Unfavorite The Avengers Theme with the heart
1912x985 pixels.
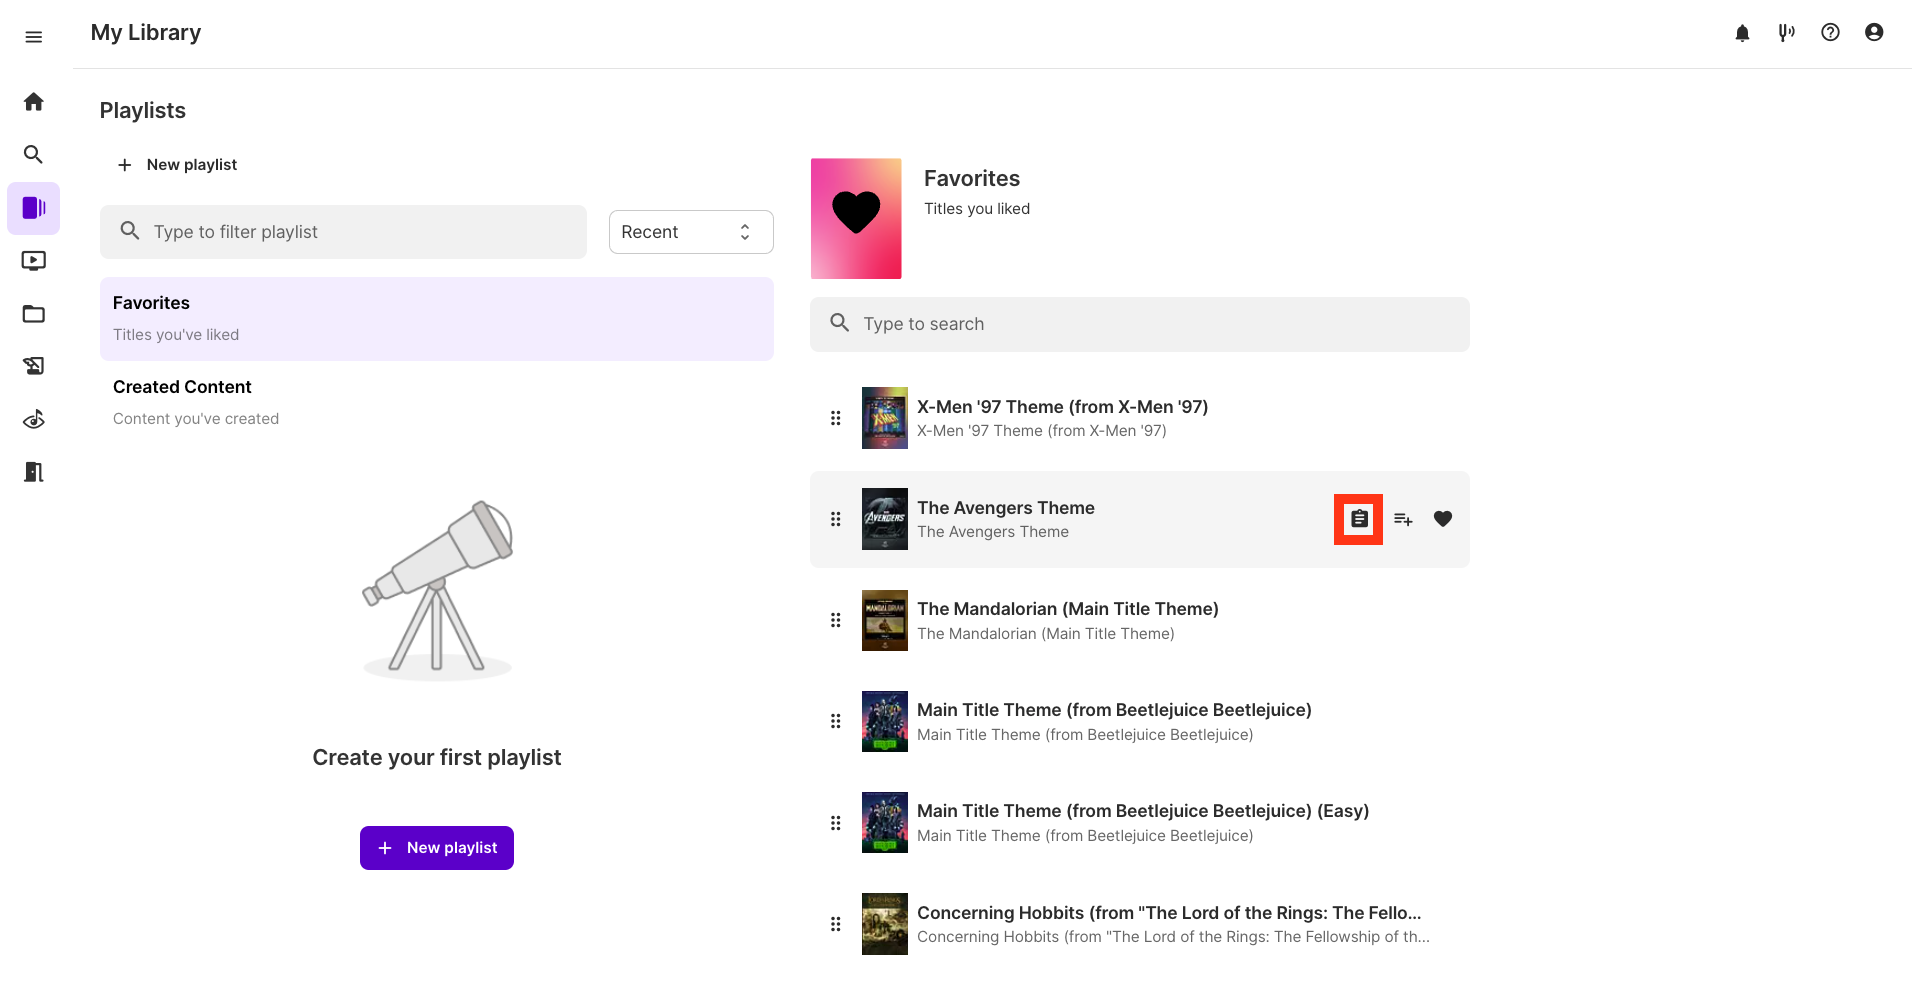(1442, 519)
